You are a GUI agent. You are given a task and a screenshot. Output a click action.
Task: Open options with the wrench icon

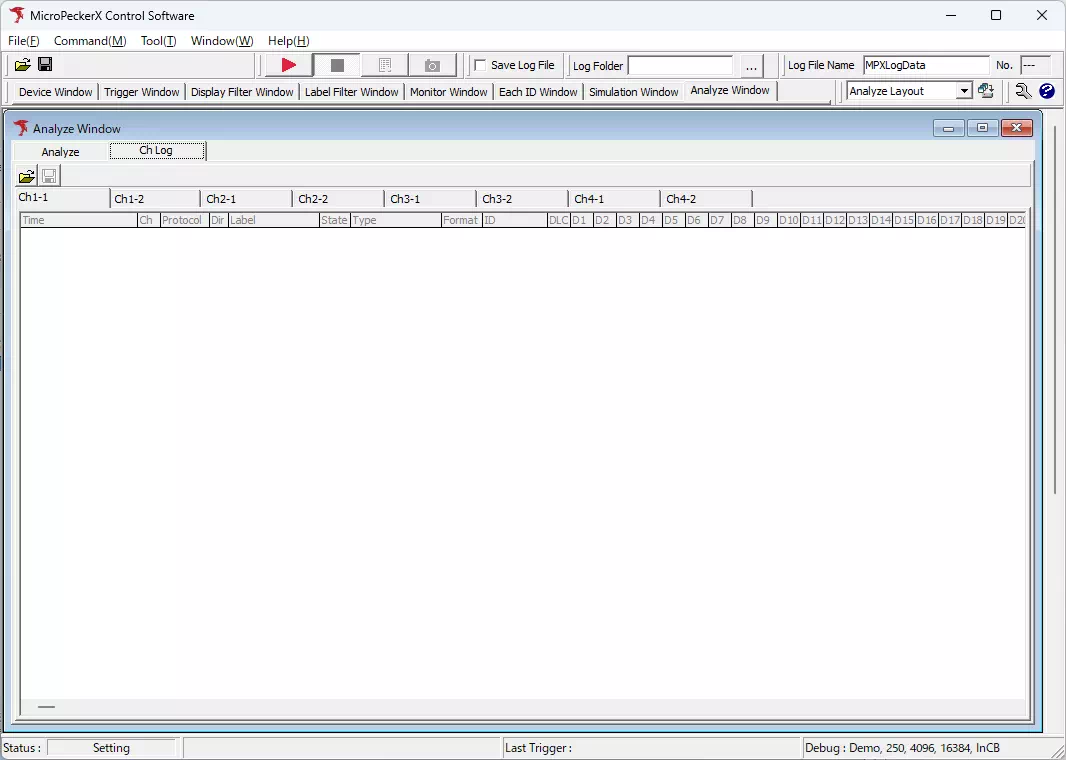pyautogui.click(x=1022, y=91)
